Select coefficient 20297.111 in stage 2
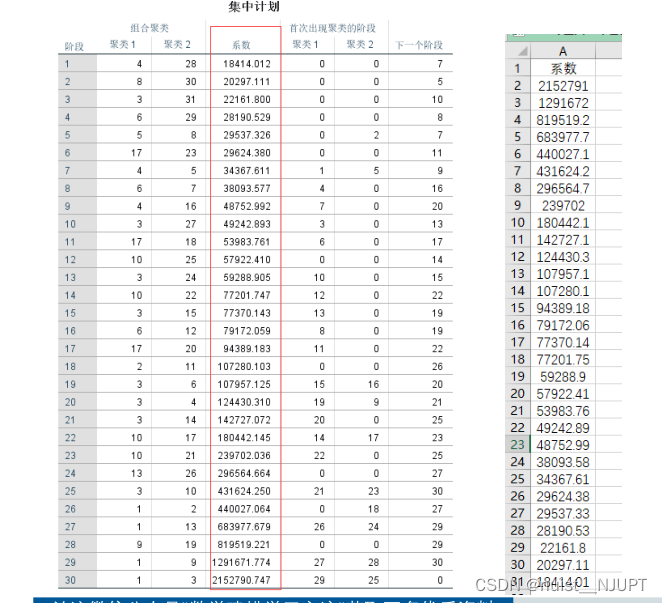The image size is (662, 603). coord(247,81)
